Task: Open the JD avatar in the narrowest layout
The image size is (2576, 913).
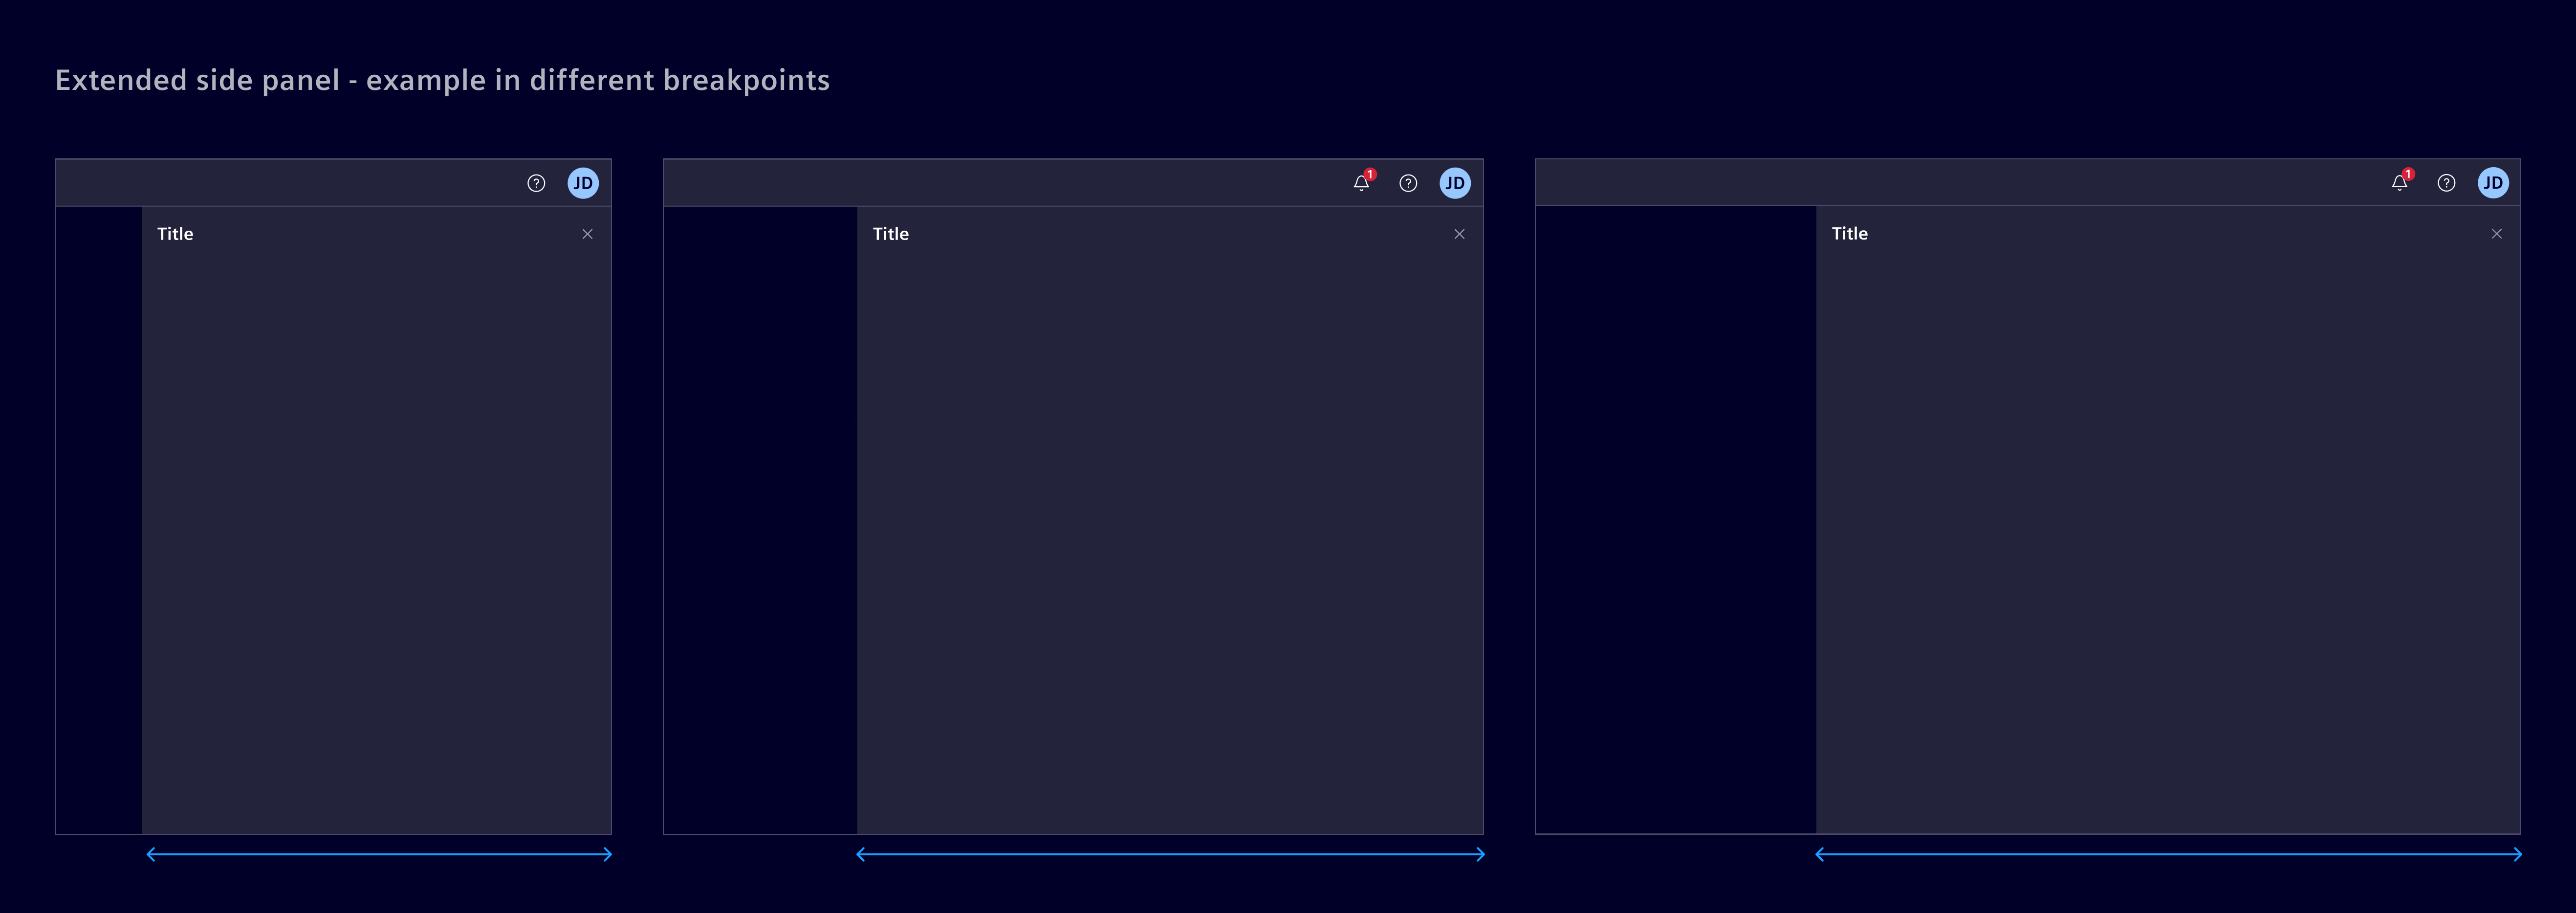Action: click(x=583, y=183)
